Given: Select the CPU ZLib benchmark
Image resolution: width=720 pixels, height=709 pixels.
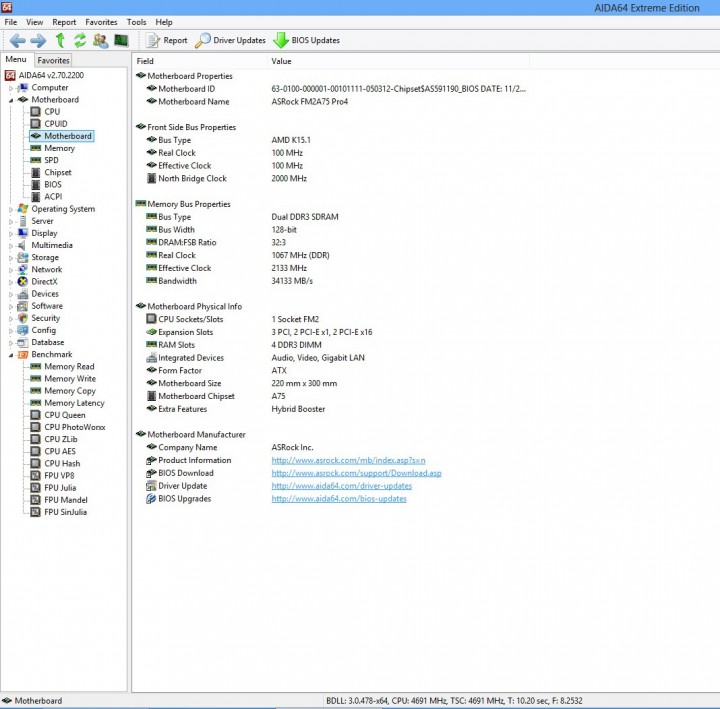Looking at the screenshot, I should click(x=61, y=439).
